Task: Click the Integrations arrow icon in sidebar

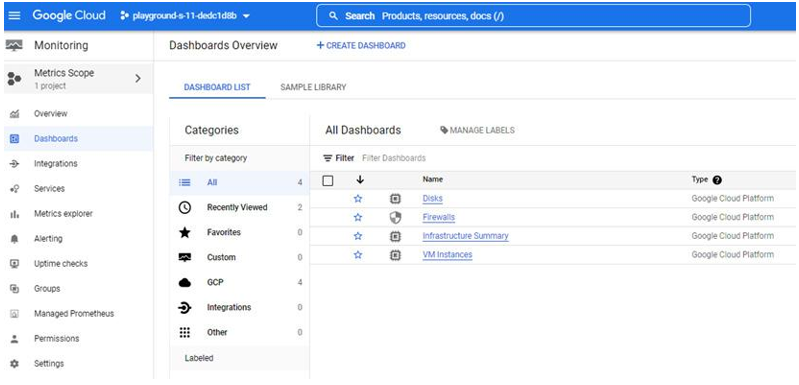Action: [x=14, y=163]
